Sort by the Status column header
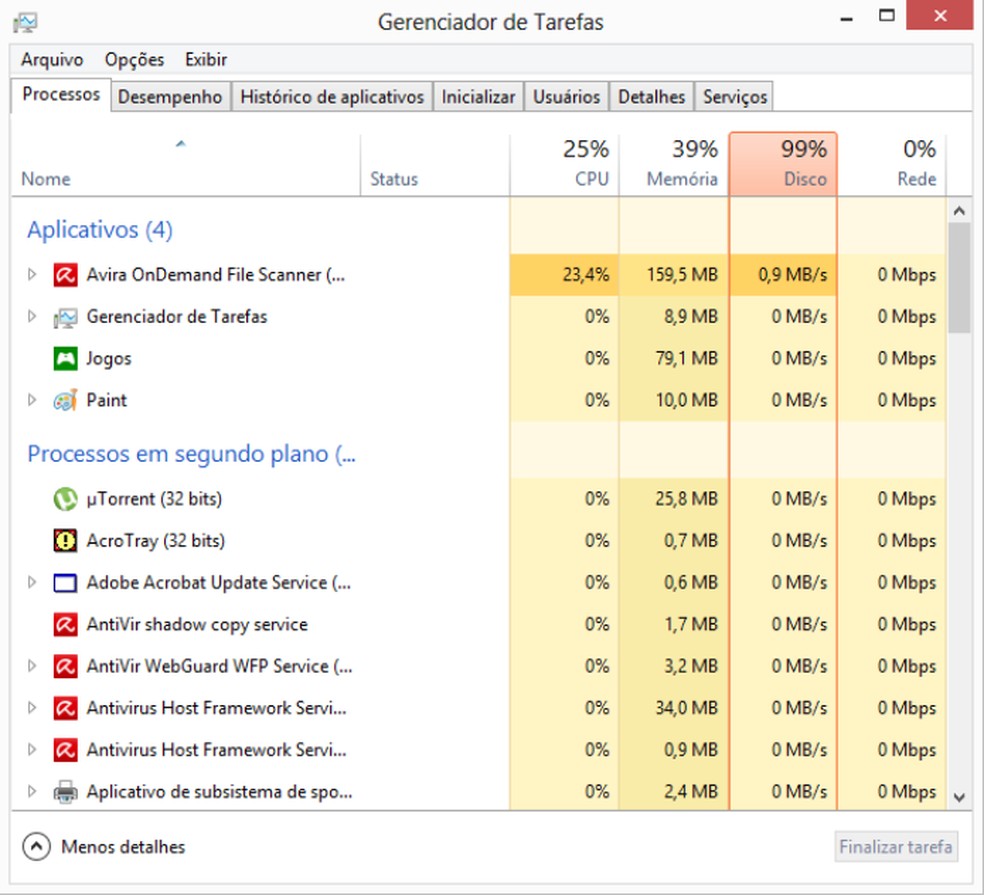Screen dimensions: 984x895 pyautogui.click(x=436, y=164)
